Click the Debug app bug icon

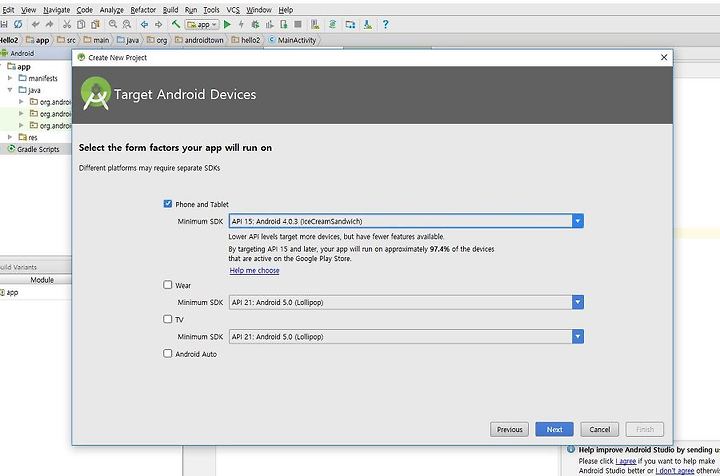(x=255, y=24)
